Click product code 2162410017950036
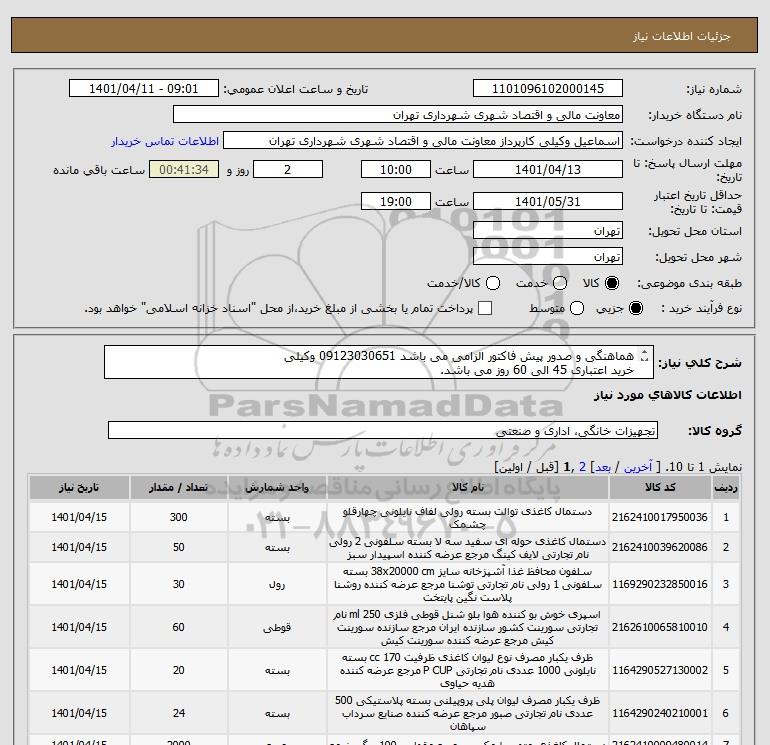Screen dimensions: 770x745 (x=660, y=517)
